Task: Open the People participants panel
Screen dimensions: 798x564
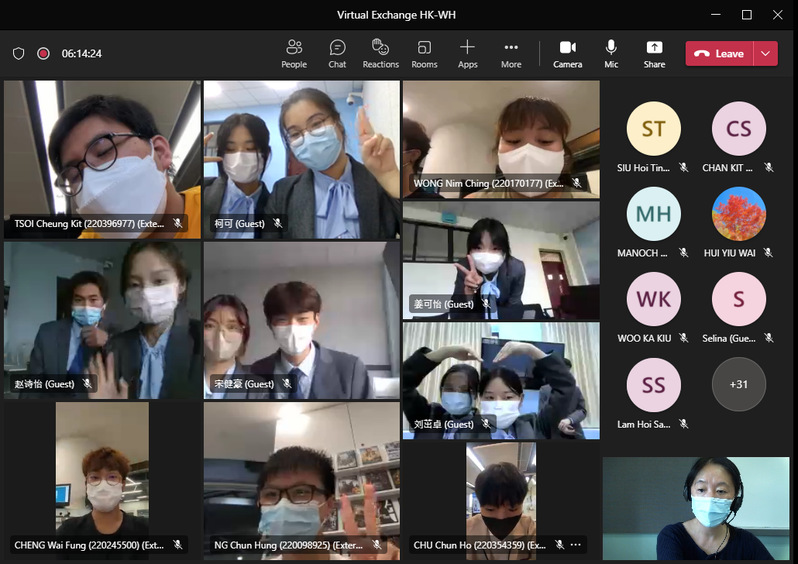Action: tap(294, 53)
